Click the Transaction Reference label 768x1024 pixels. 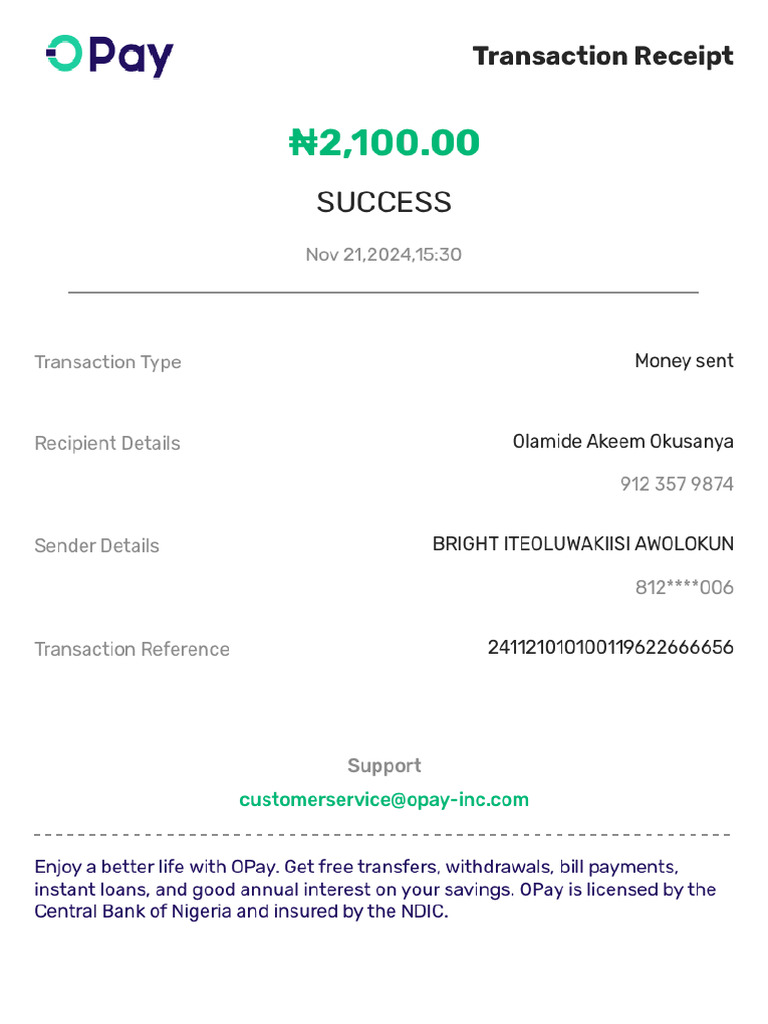click(x=132, y=649)
